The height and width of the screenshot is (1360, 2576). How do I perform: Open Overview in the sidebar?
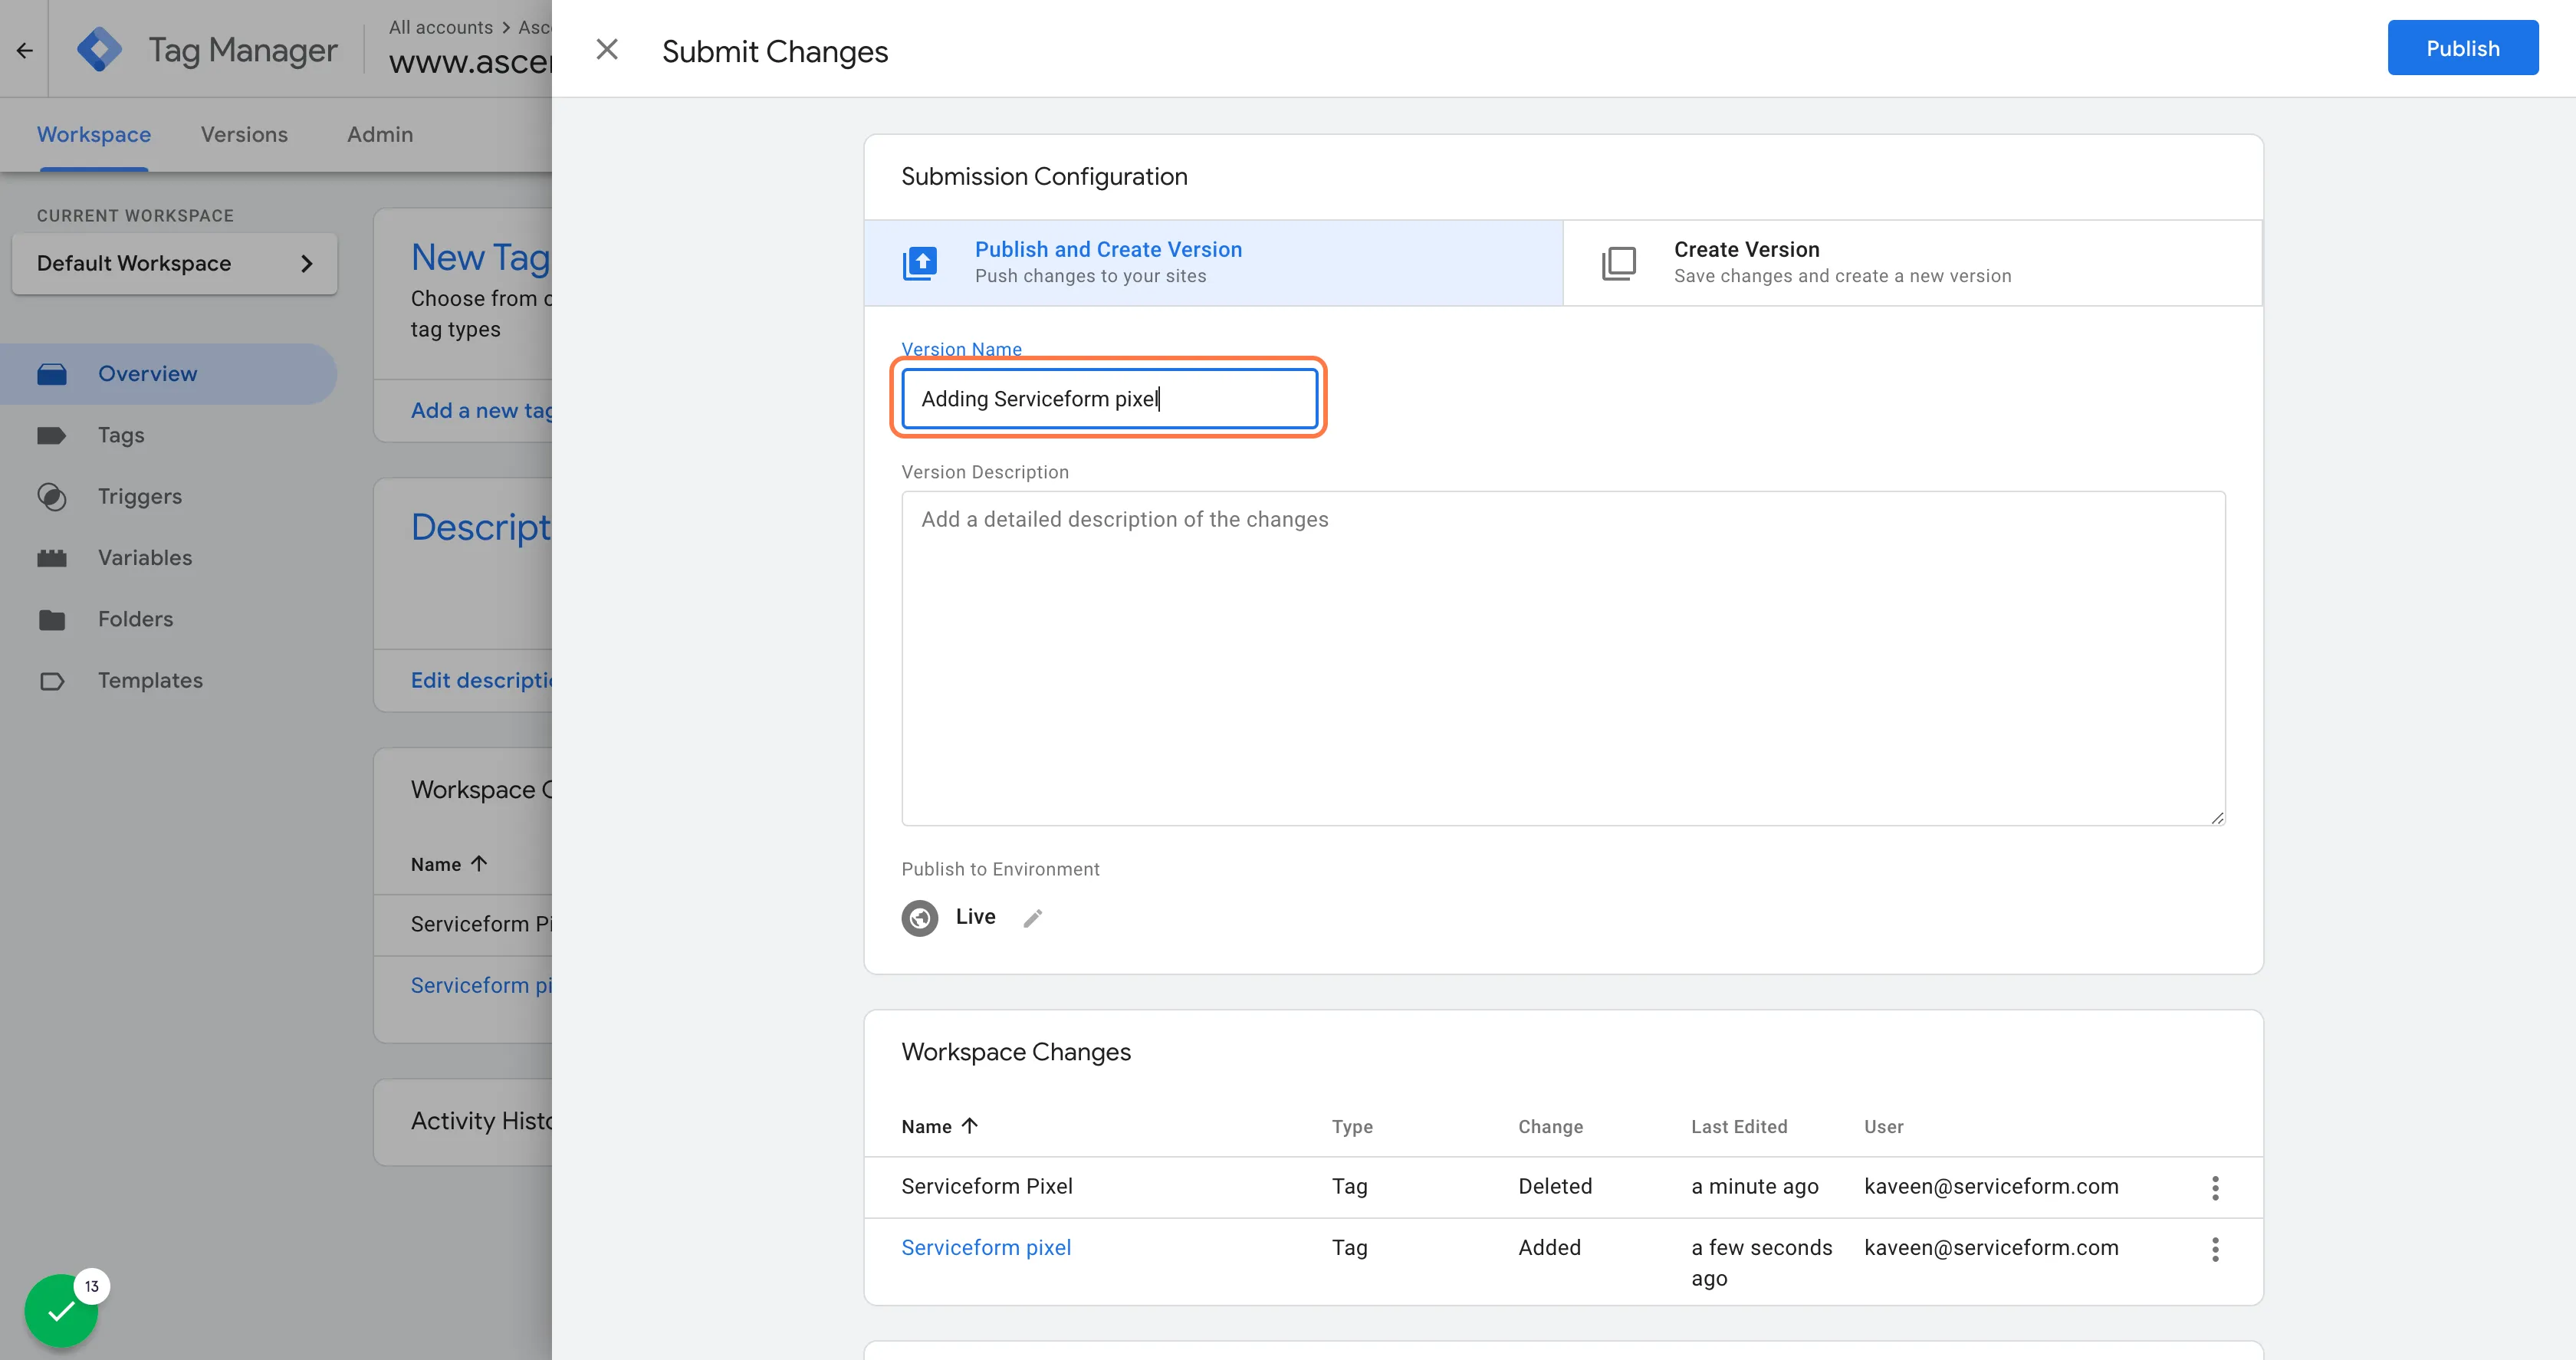(168, 373)
